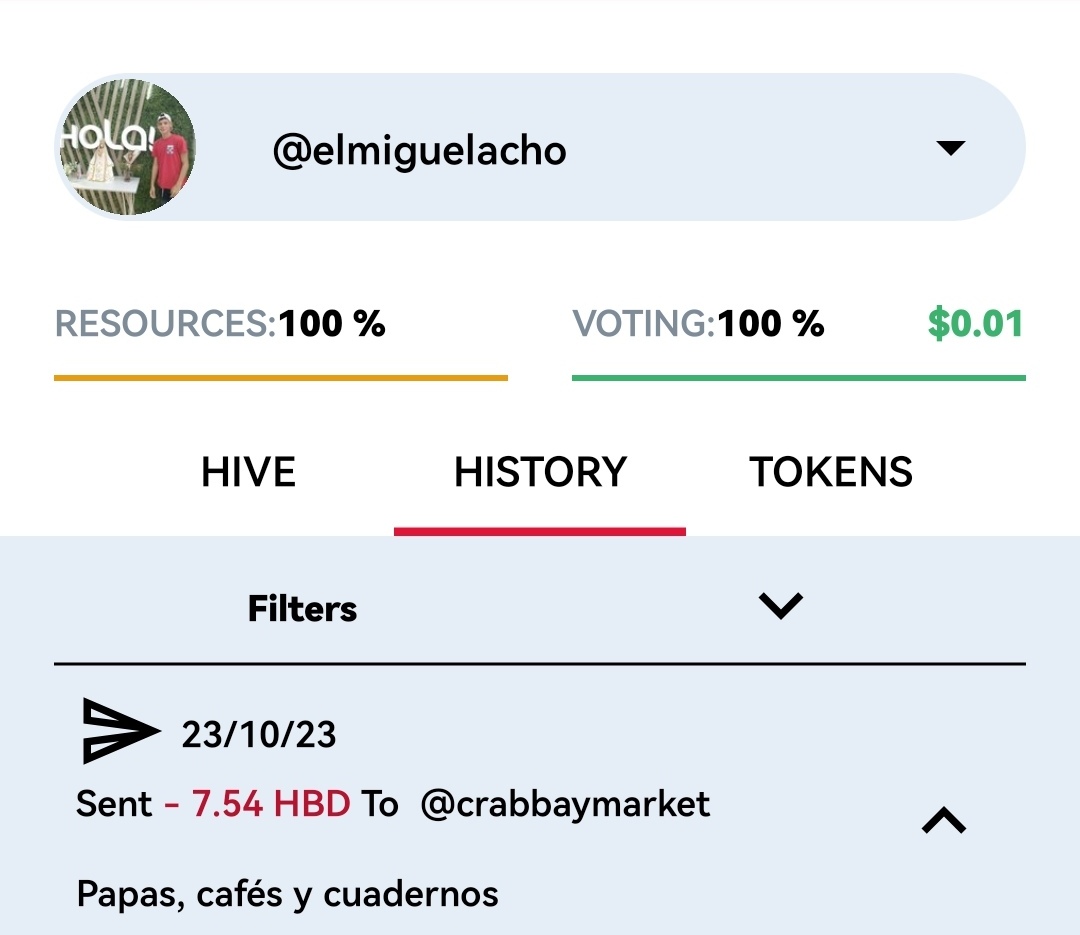Click the Filters label
Viewport: 1080px width, 935px height.
[x=302, y=608]
